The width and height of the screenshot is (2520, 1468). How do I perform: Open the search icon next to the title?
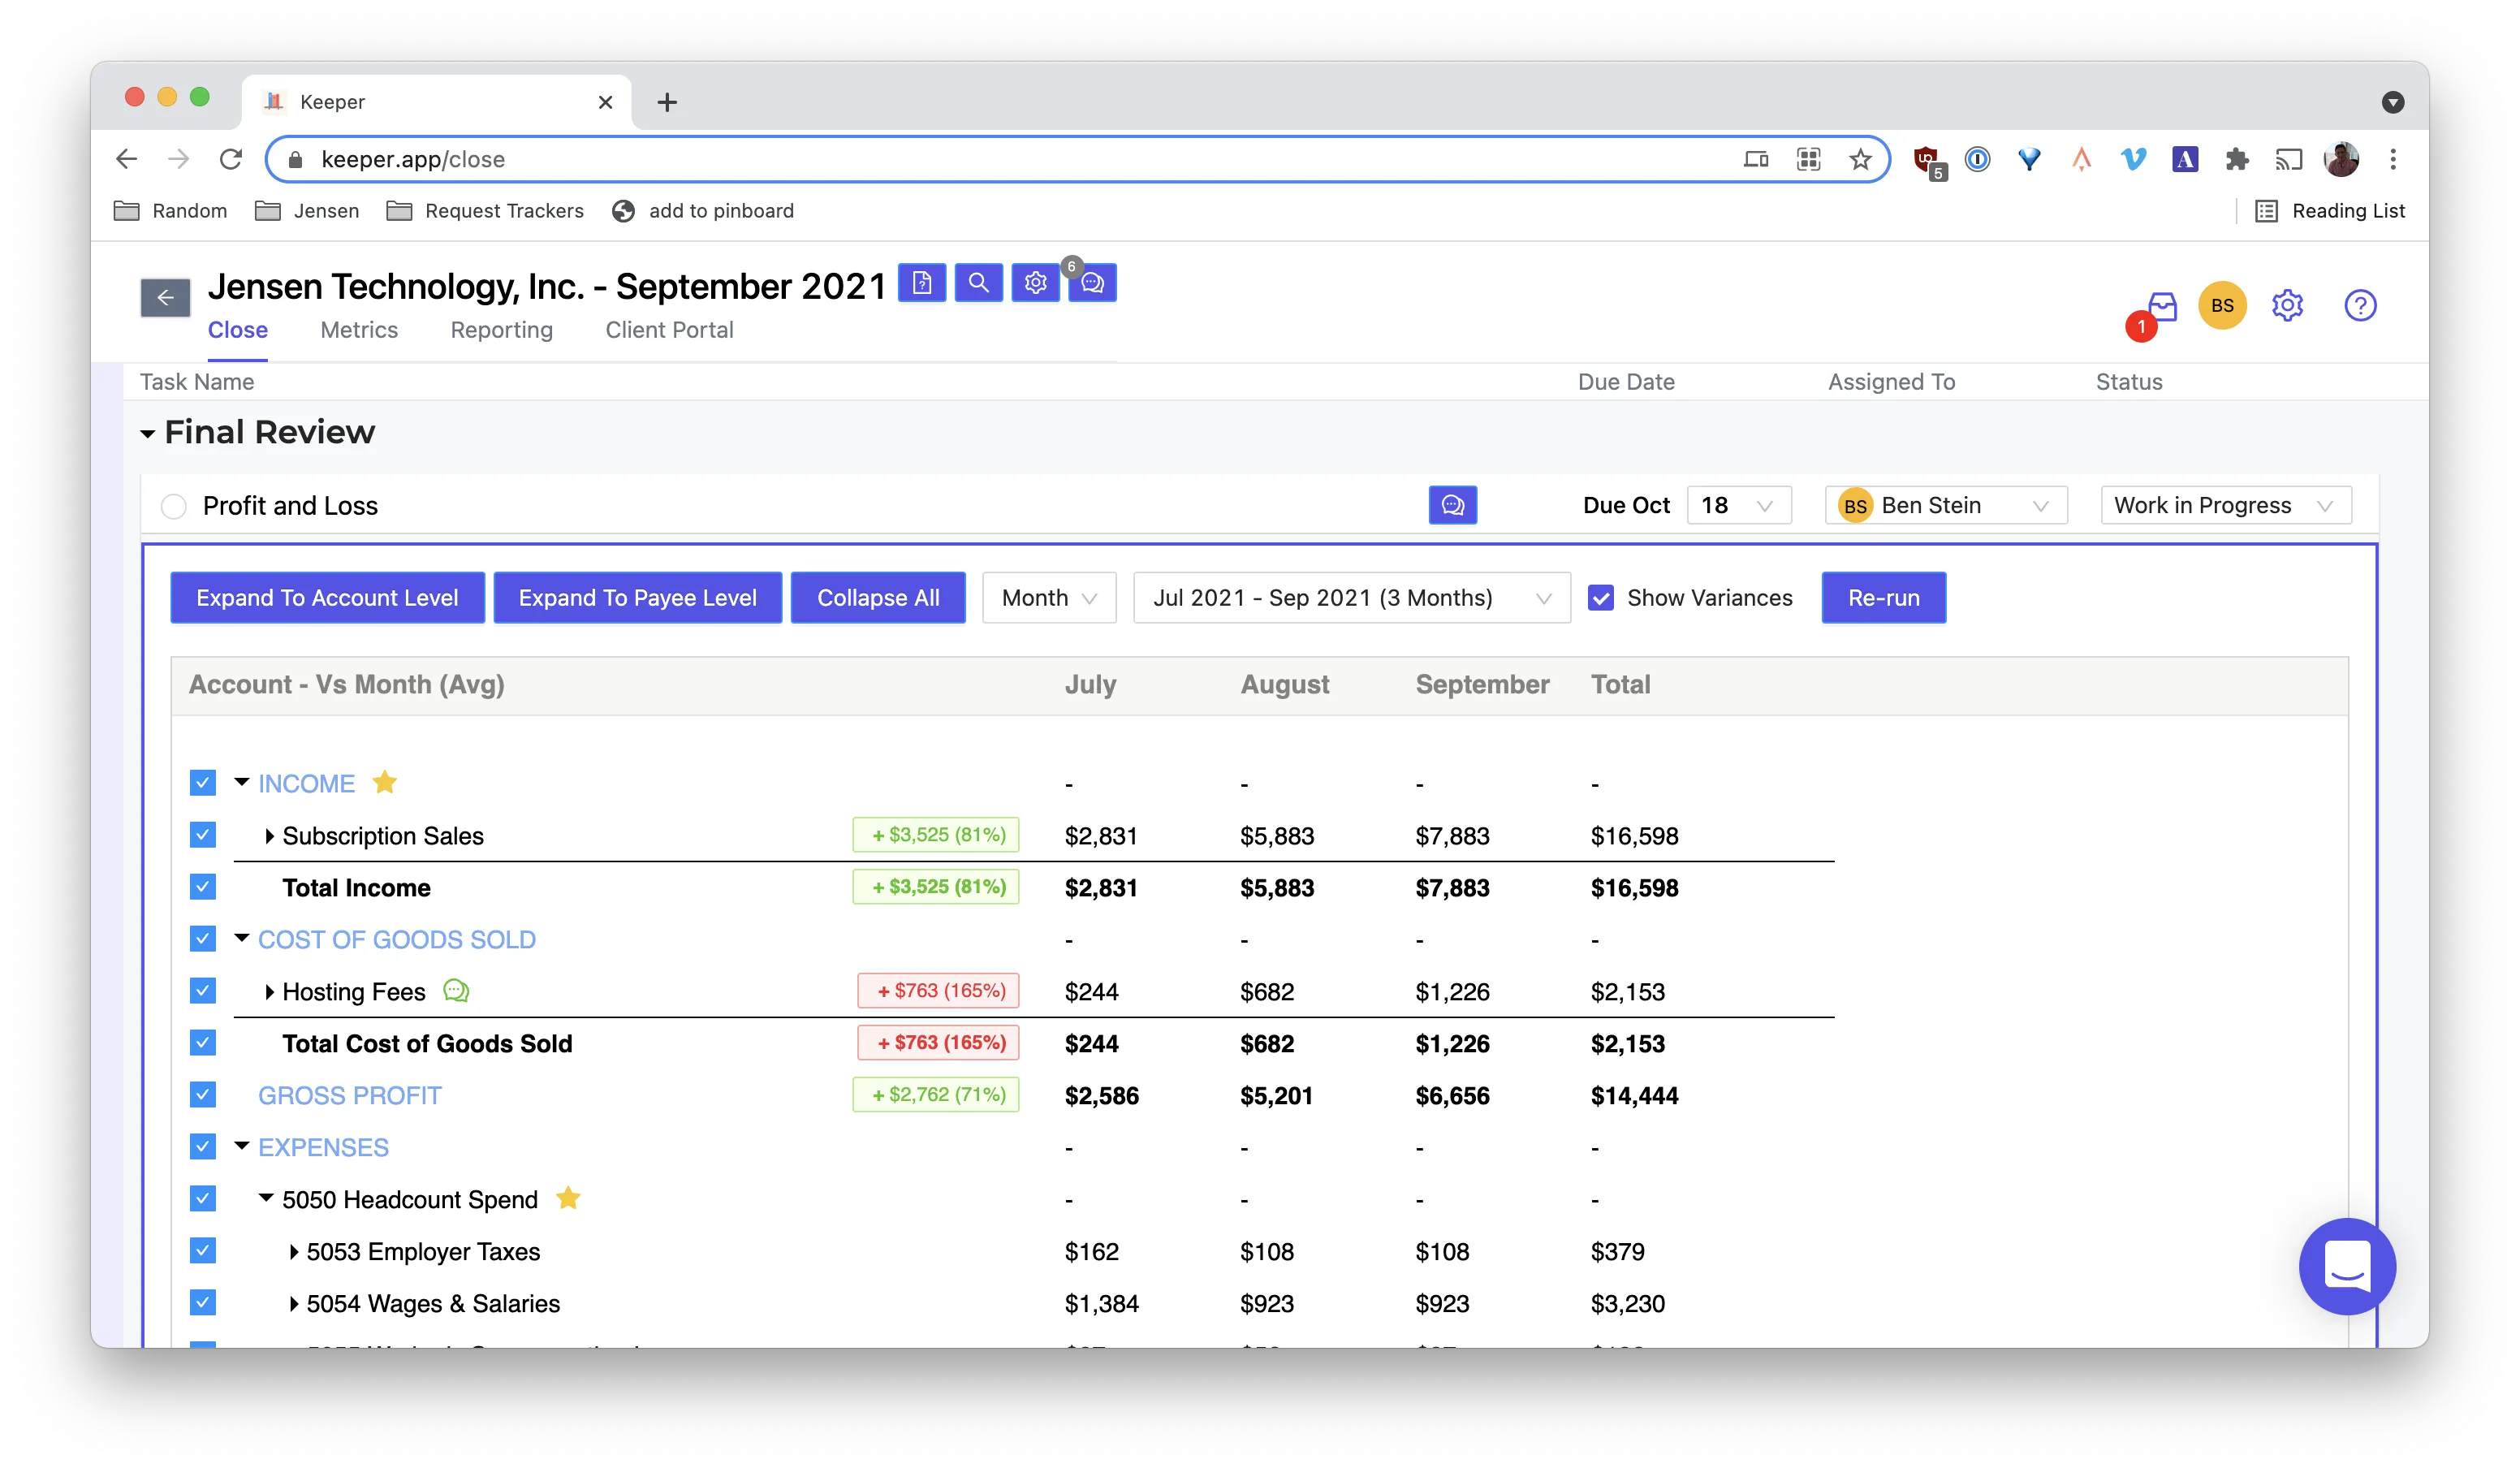point(978,283)
